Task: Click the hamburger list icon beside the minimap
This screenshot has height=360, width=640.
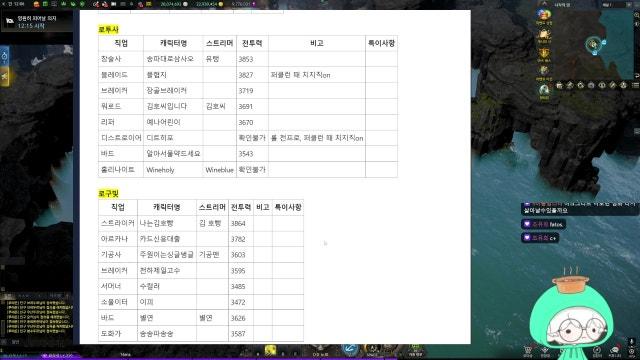Action: coord(636,85)
